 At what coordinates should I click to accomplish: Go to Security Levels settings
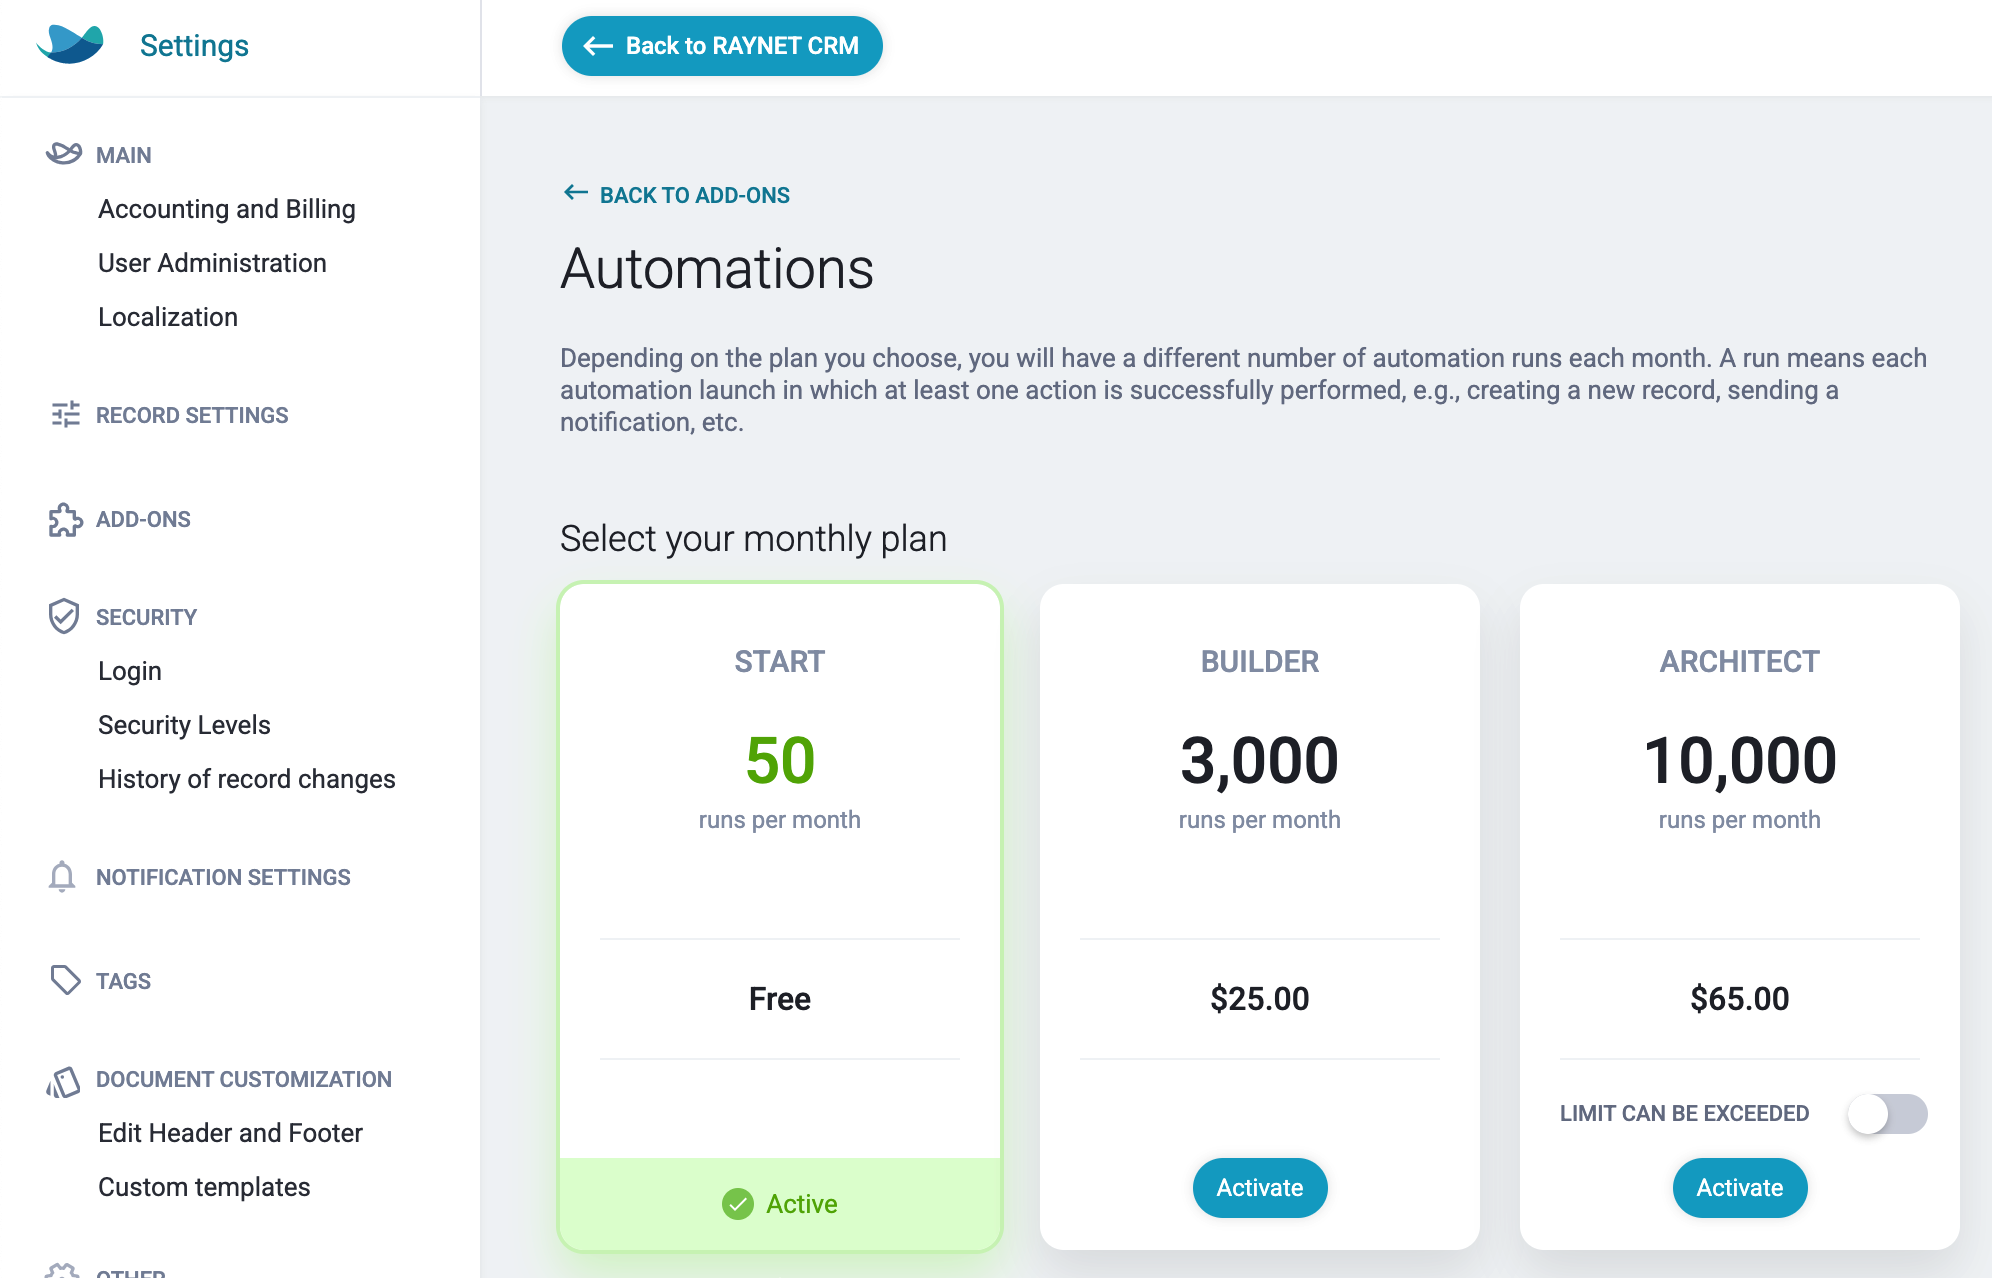click(x=184, y=725)
